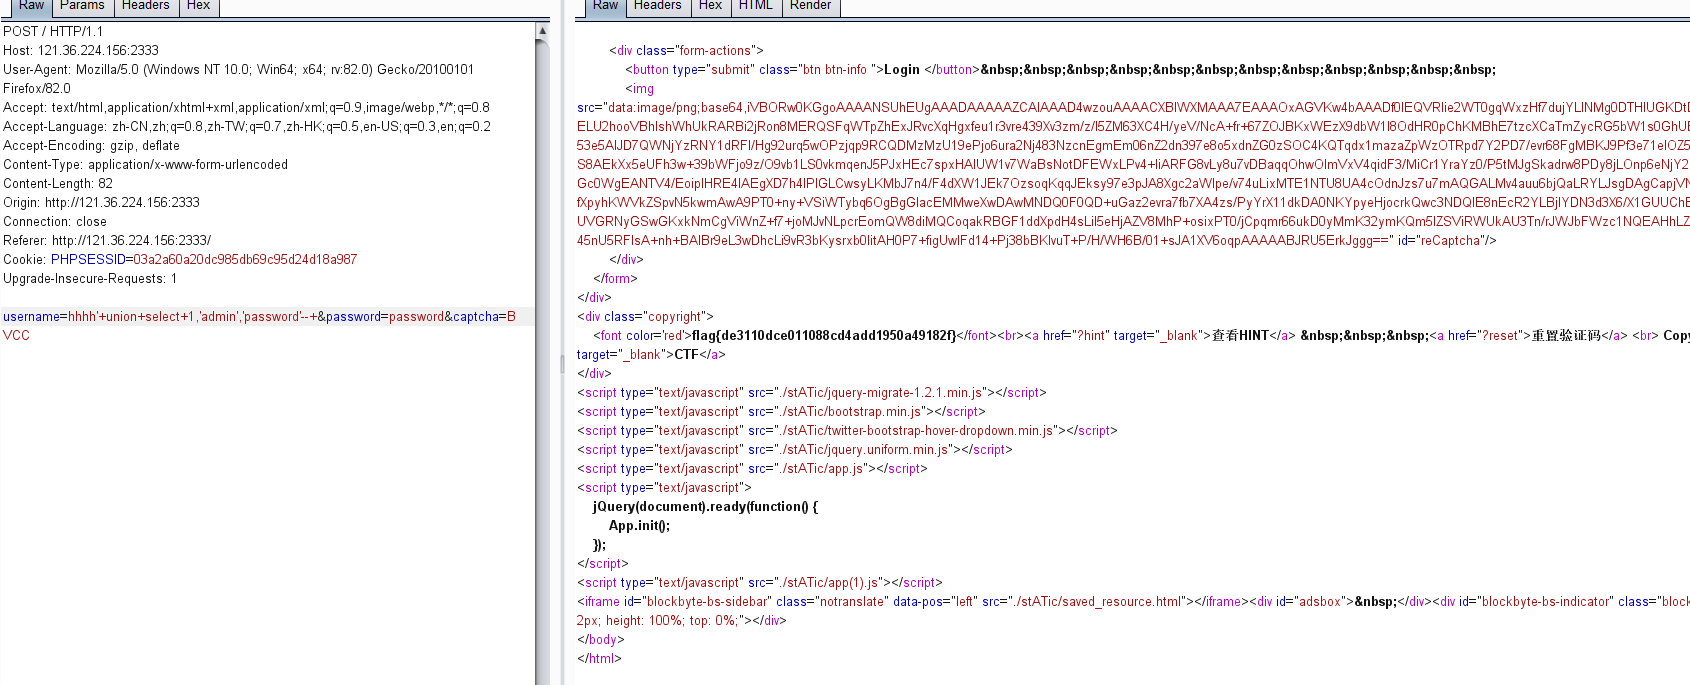The width and height of the screenshot is (1690, 685).
Task: Switch to the response Hex tab
Action: [x=710, y=6]
